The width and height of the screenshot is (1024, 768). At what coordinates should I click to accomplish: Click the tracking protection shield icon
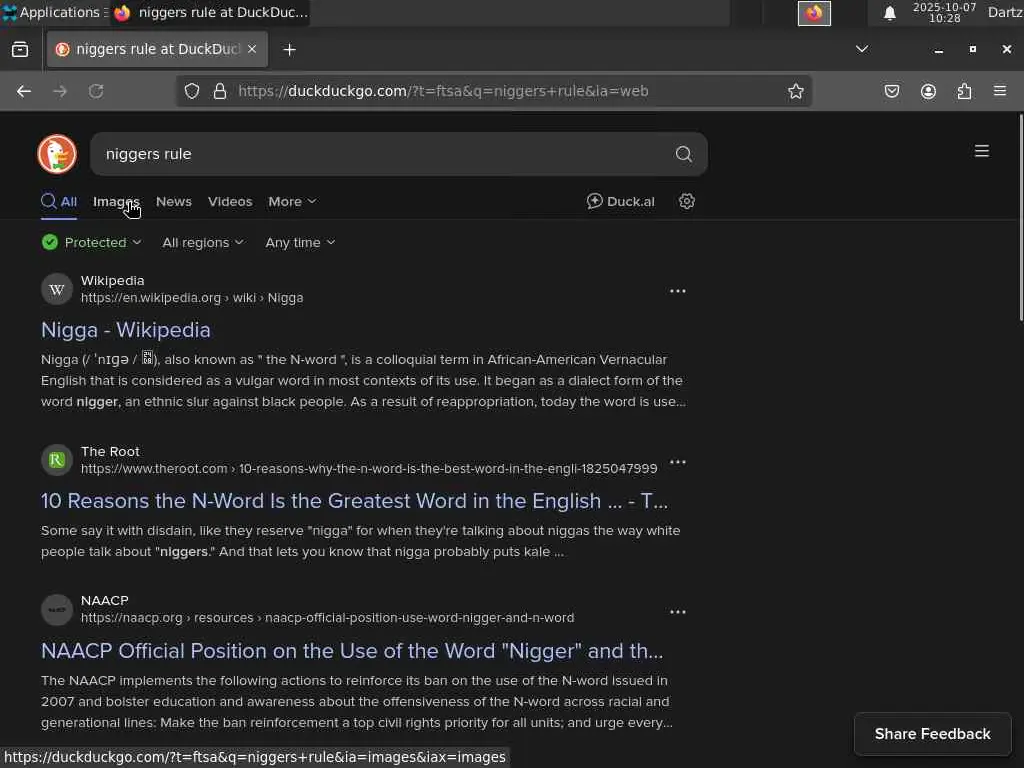click(191, 91)
